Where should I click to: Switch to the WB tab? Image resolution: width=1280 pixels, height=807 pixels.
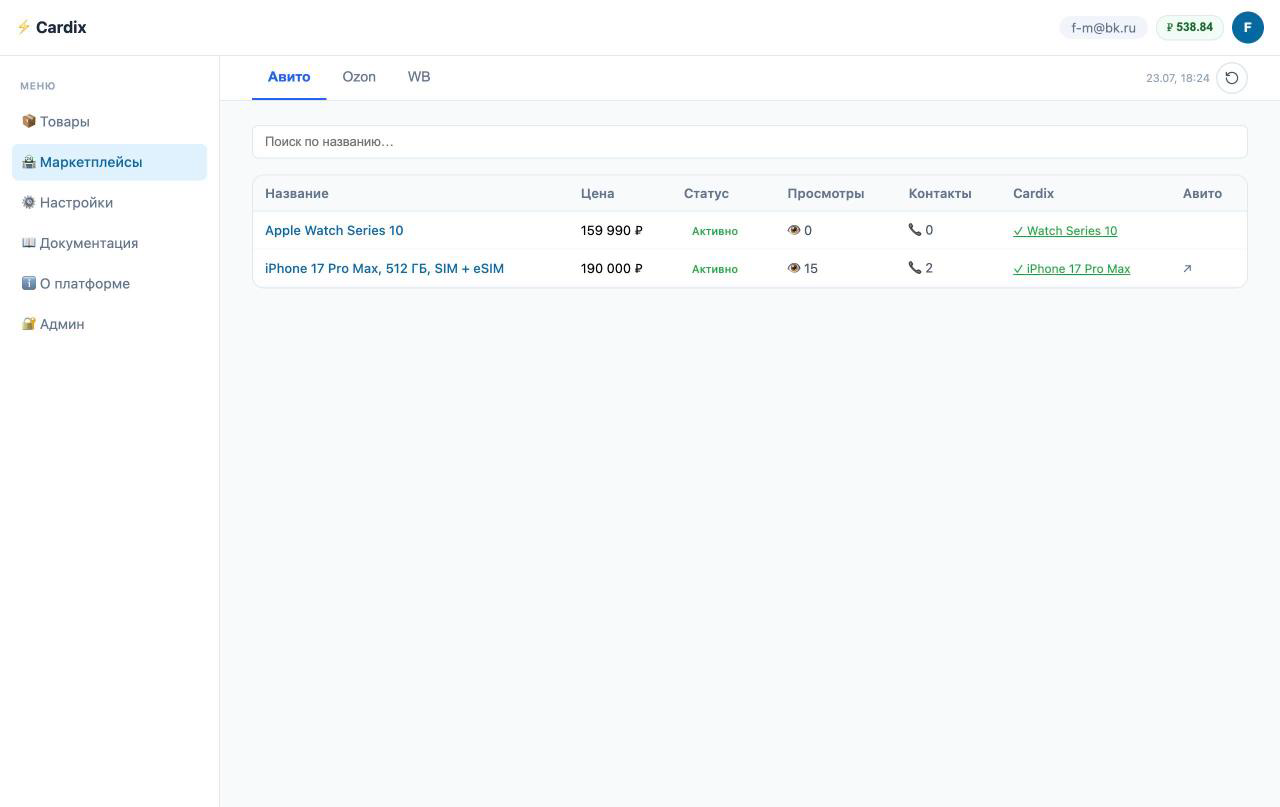(419, 77)
